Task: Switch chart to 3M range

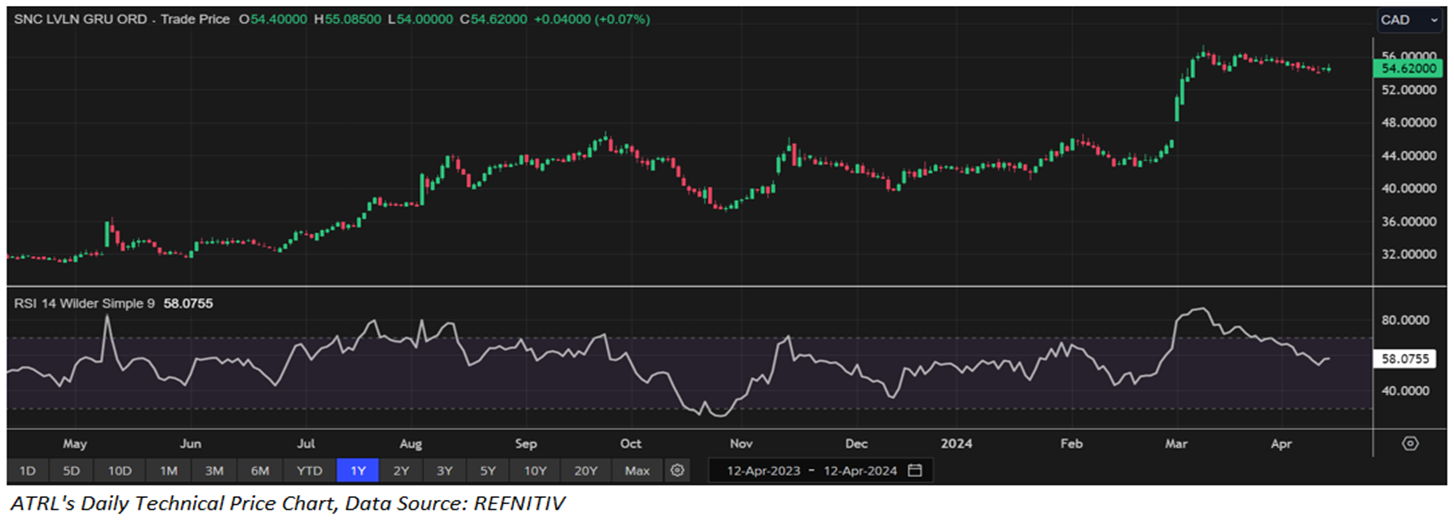Action: tap(213, 470)
